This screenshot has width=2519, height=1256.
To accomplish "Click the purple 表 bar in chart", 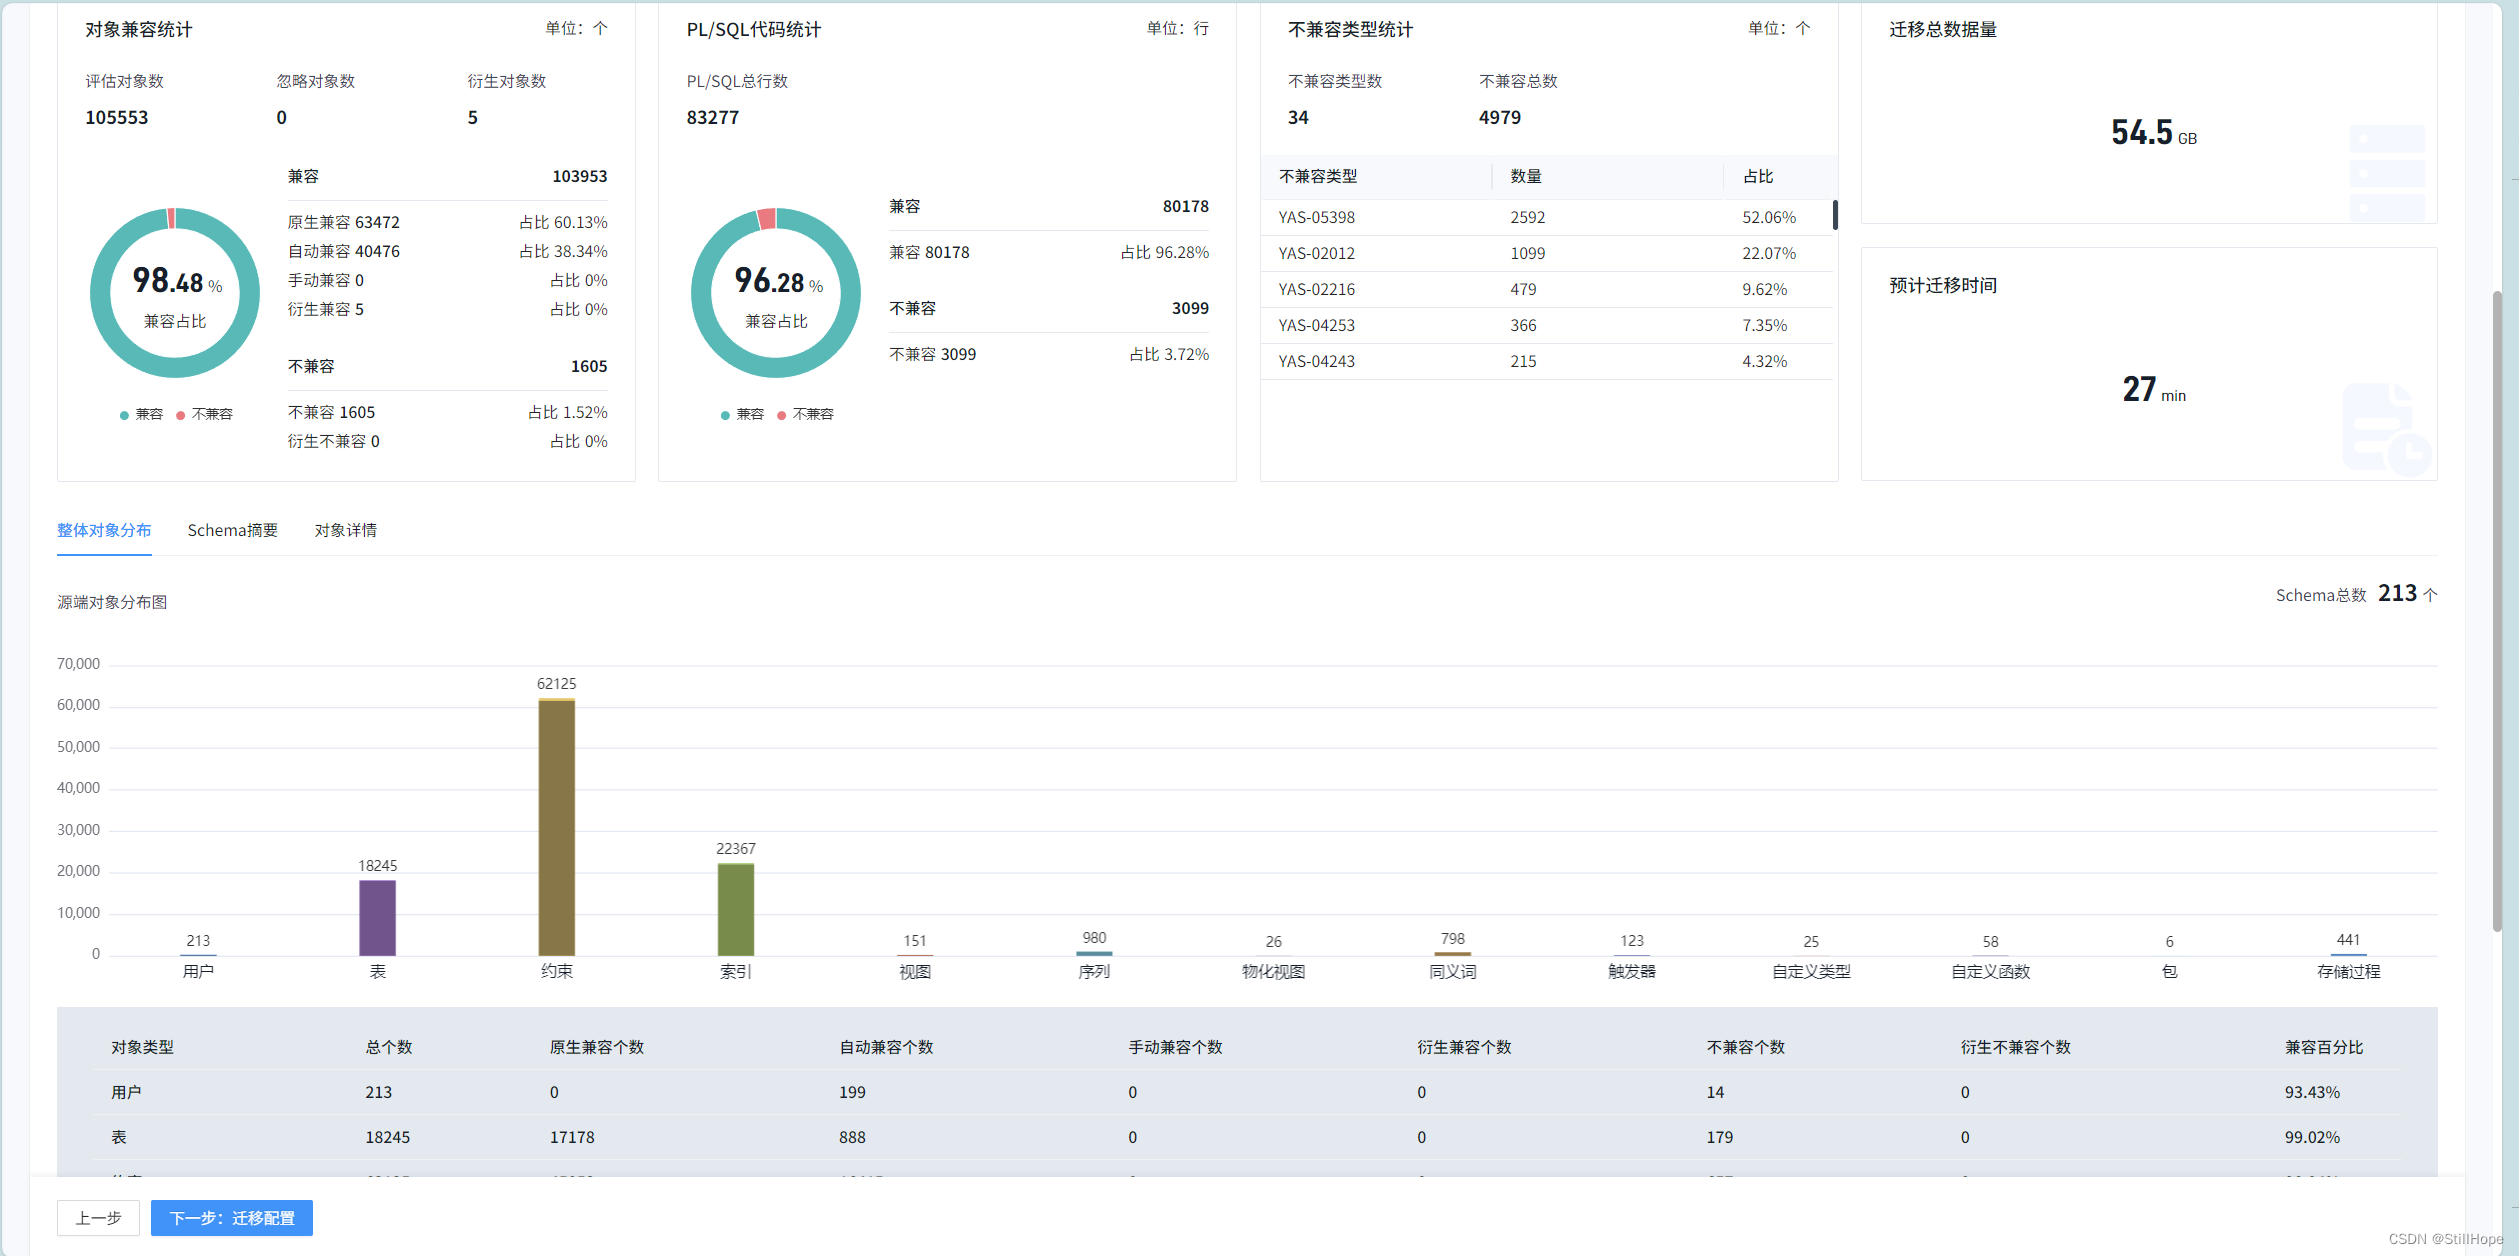I will tap(377, 917).
